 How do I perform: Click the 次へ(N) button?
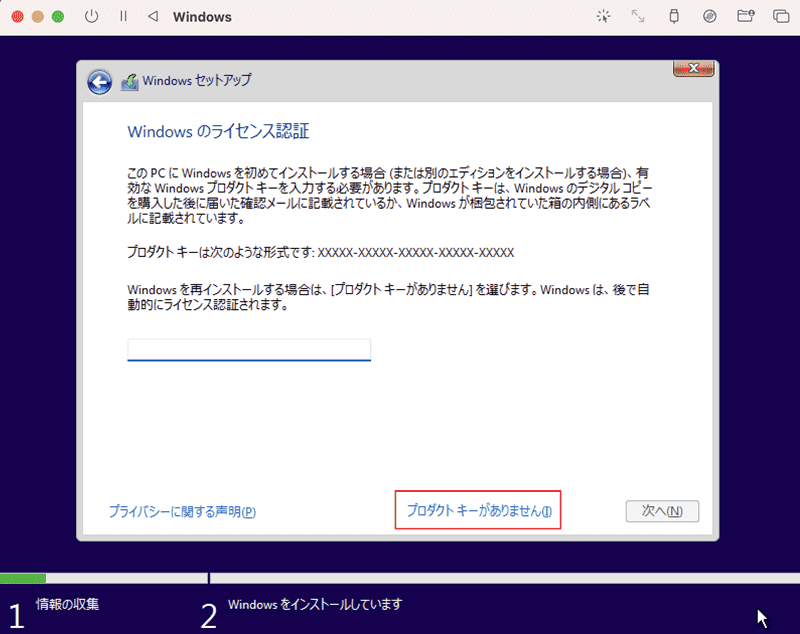(662, 511)
